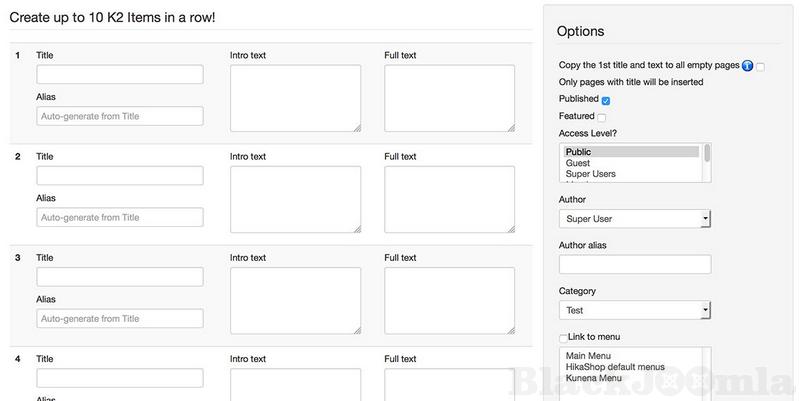Focus the Title field of item 1
Image resolution: width=800 pixels, height=401 pixels.
click(x=120, y=75)
